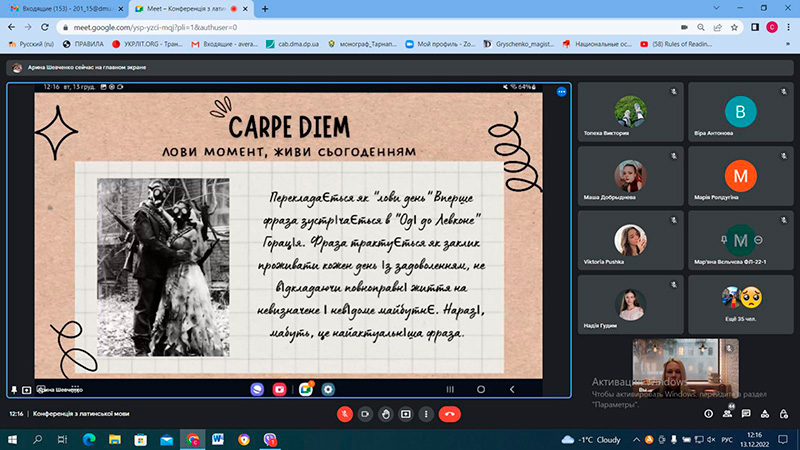
Task: Click the present screen icon
Action: (x=406, y=413)
